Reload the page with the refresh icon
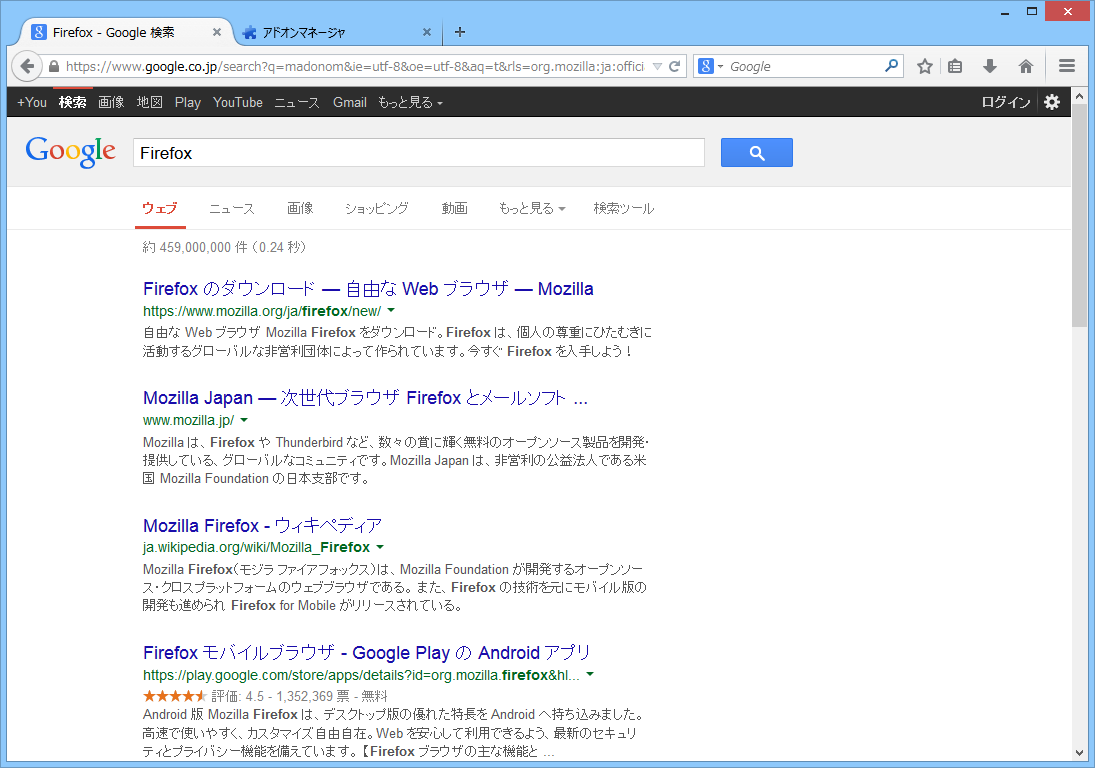 coord(674,66)
